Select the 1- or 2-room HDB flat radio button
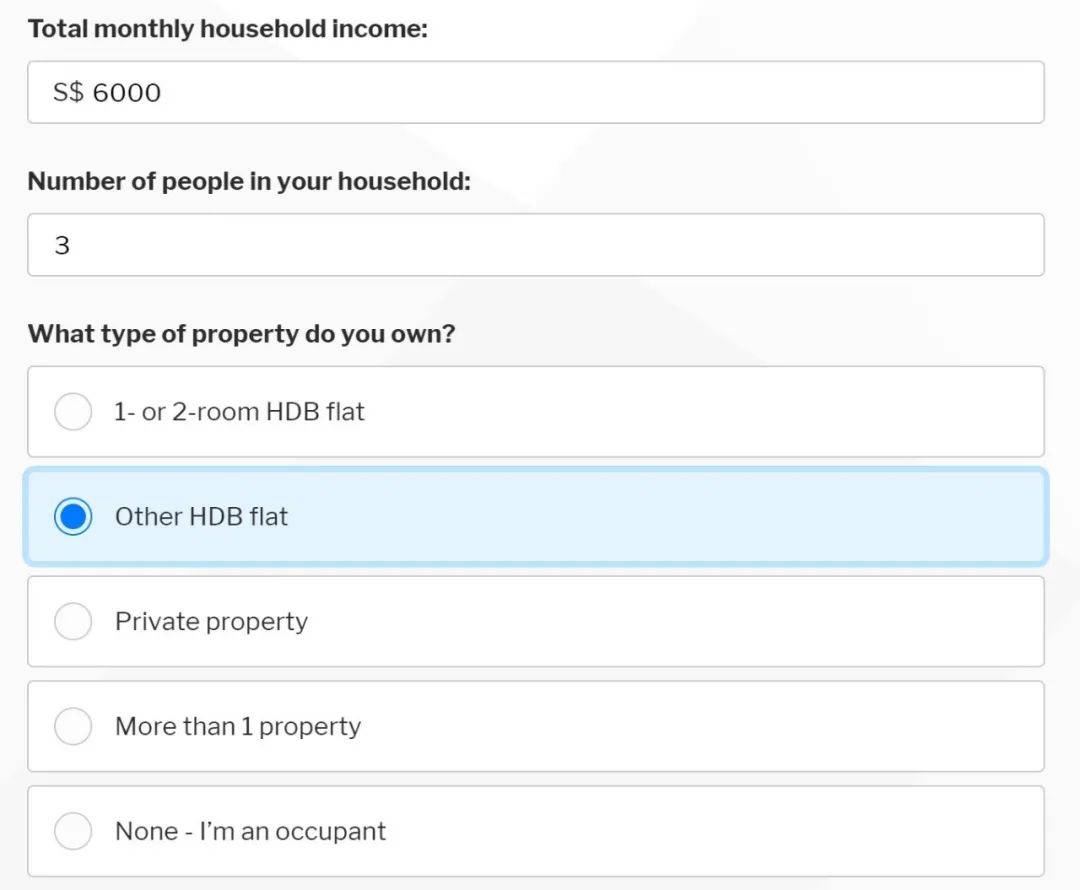The width and height of the screenshot is (1080, 890). click(73, 412)
